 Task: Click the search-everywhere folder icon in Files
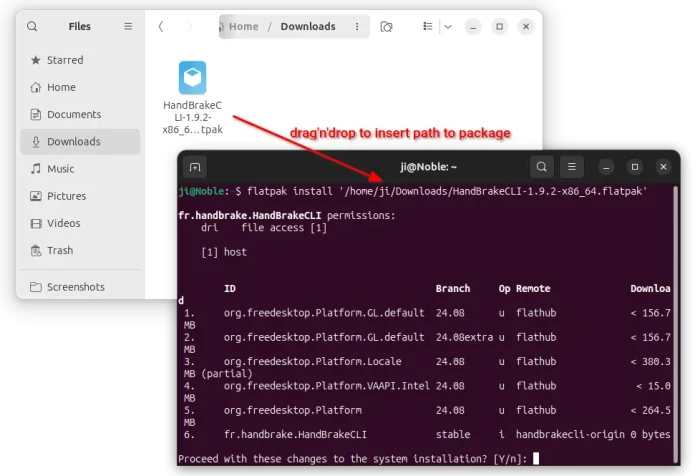coord(386,27)
